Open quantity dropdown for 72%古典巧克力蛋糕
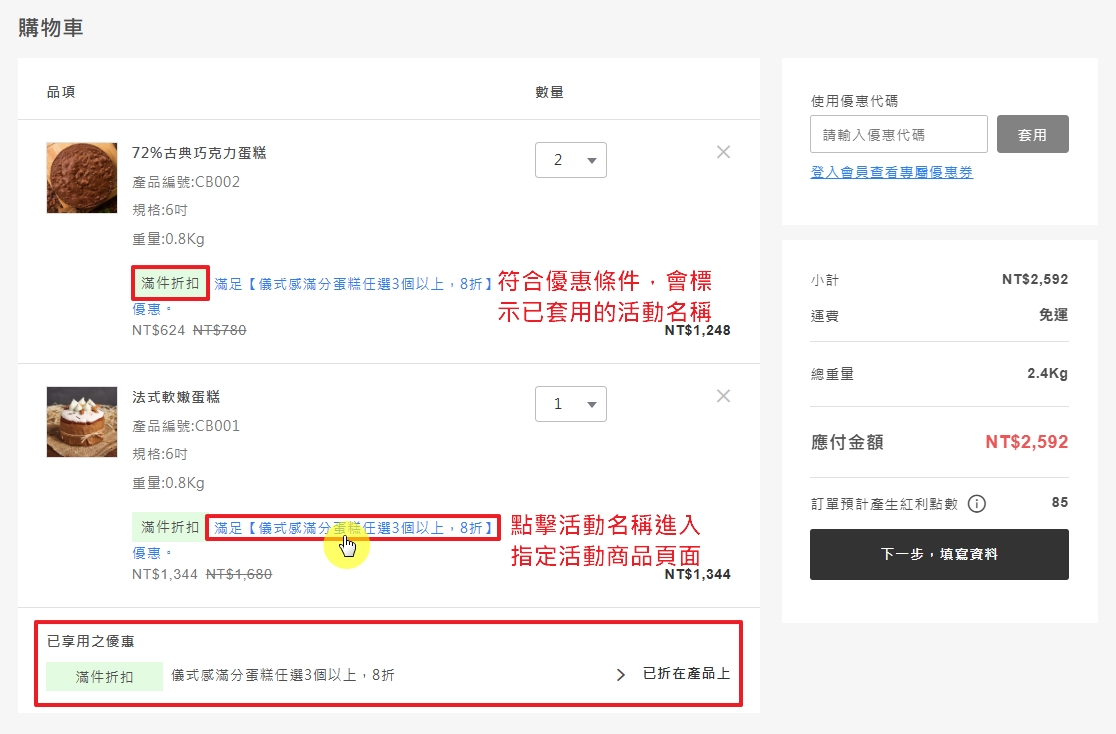Screen dimensions: 1116x734 pos(571,160)
